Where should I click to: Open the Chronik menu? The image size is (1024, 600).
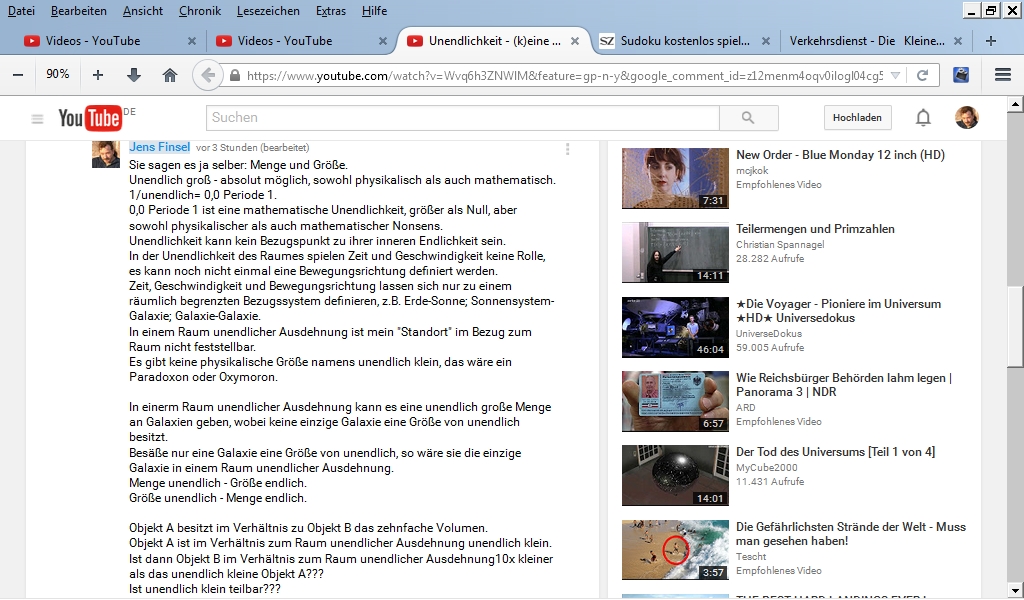(200, 10)
